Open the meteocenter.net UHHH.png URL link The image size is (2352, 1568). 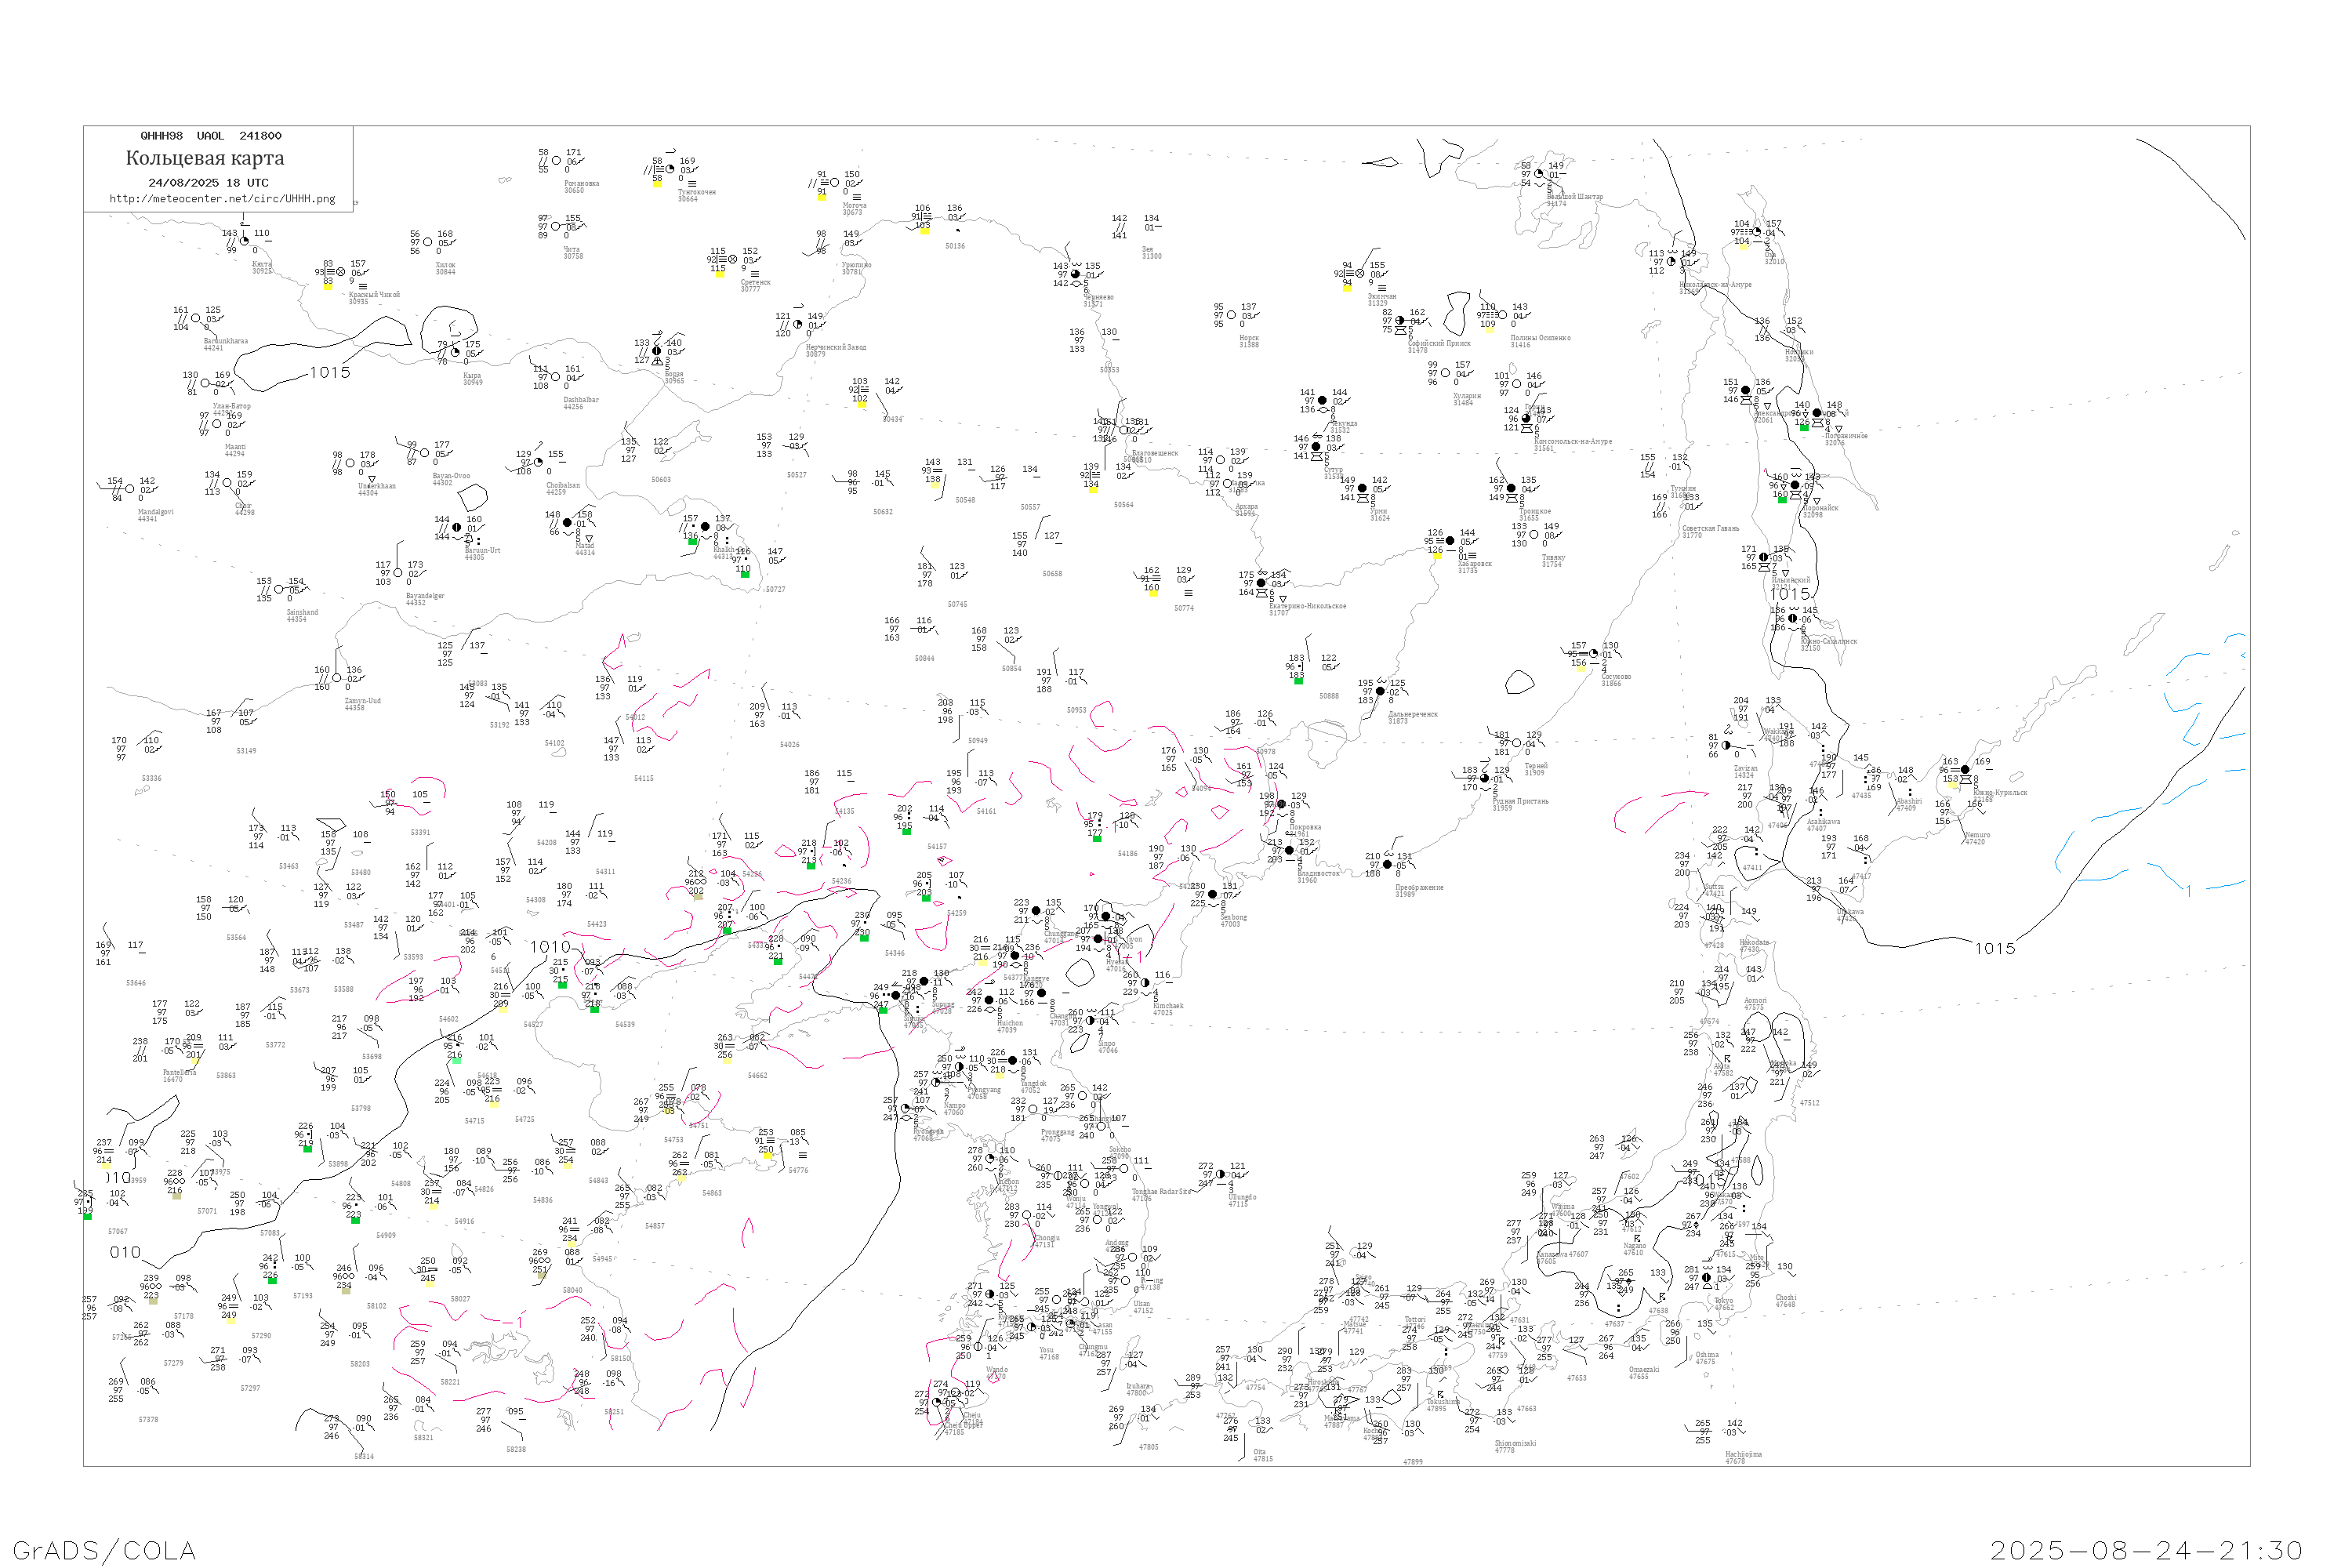[222, 199]
